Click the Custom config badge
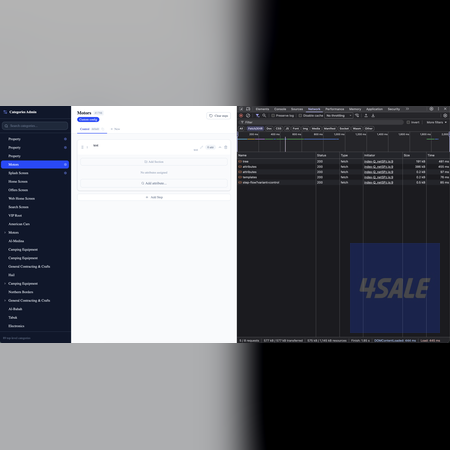The width and height of the screenshot is (450, 450). coord(88,119)
